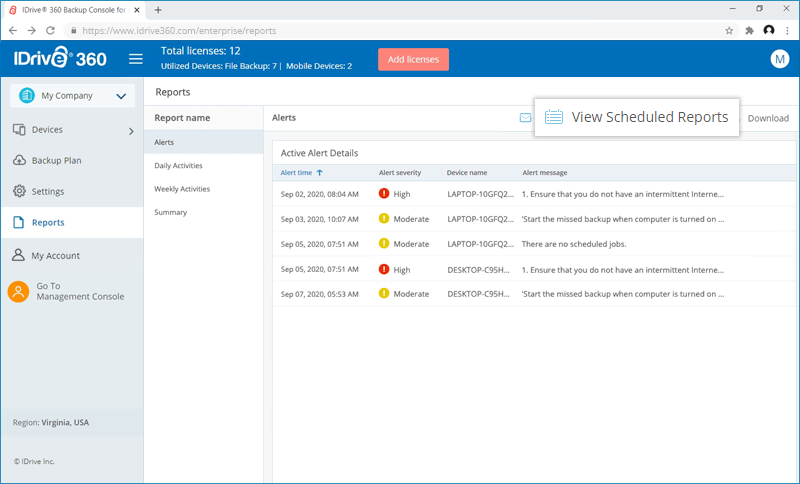The height and width of the screenshot is (484, 800).
Task: Click the Alert message column header
Action: 544,173
